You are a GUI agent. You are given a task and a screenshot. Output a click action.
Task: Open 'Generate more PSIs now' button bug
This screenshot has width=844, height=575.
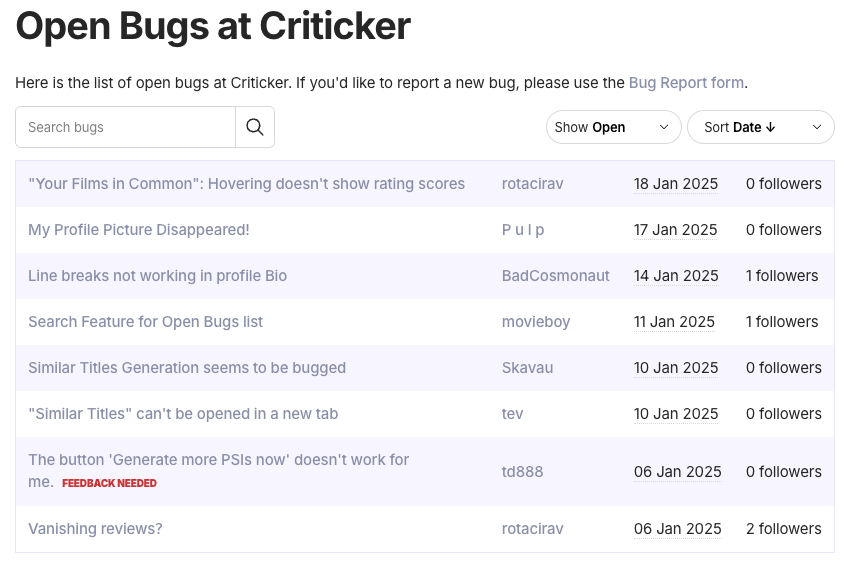click(x=219, y=471)
